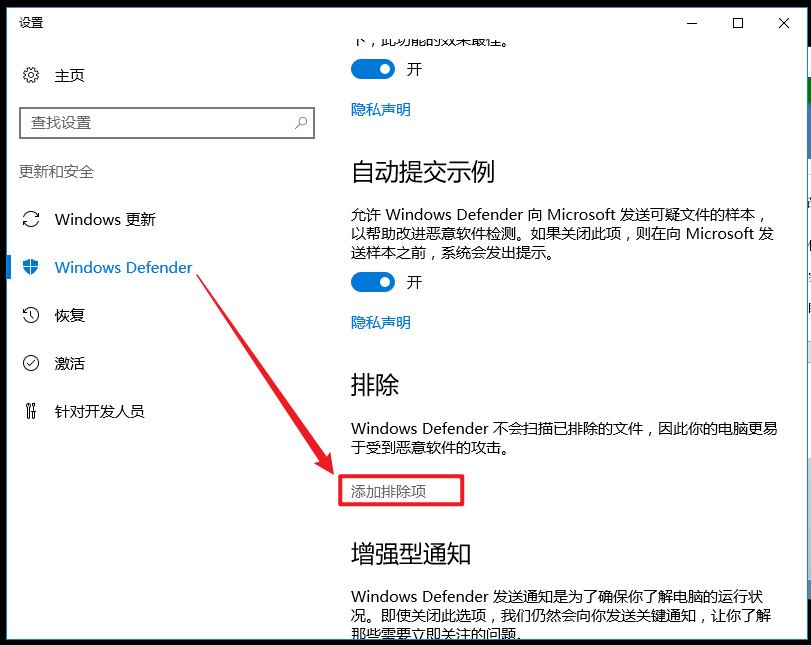Toggle off automatic sample submission switch
811x645 pixels.
373,282
